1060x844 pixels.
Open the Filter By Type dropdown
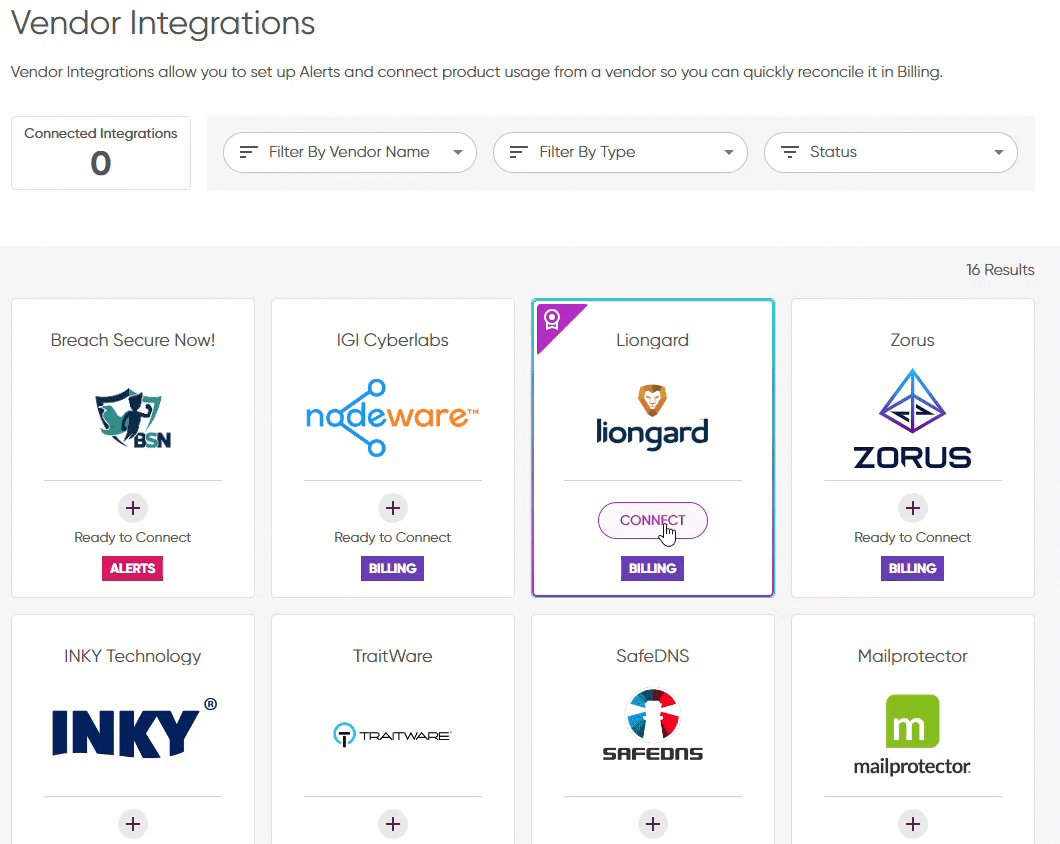point(620,152)
